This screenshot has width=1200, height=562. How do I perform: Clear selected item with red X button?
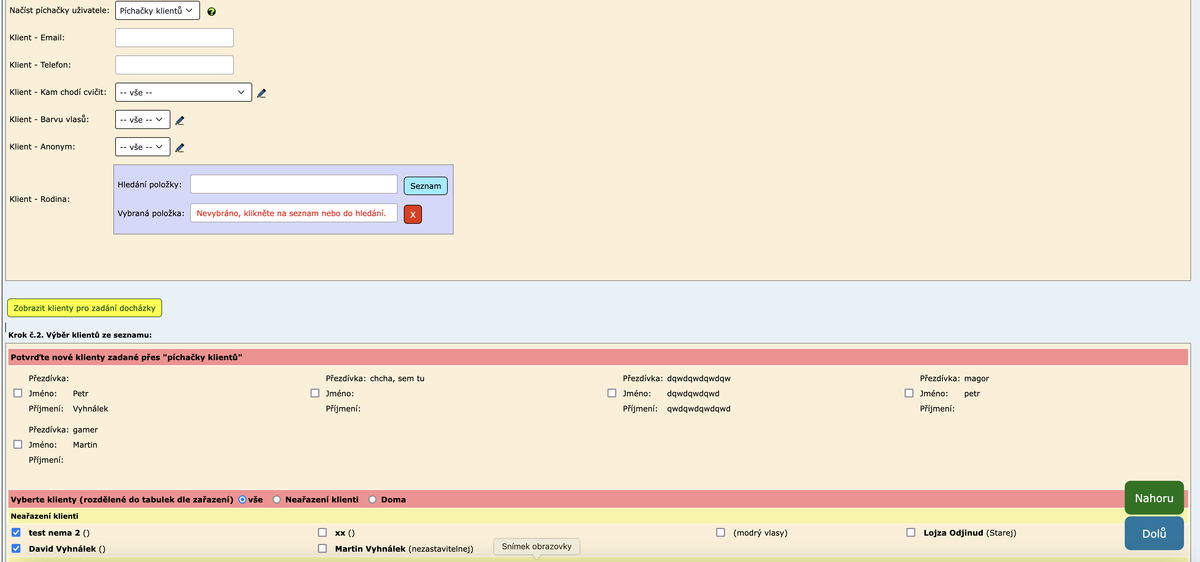414,214
